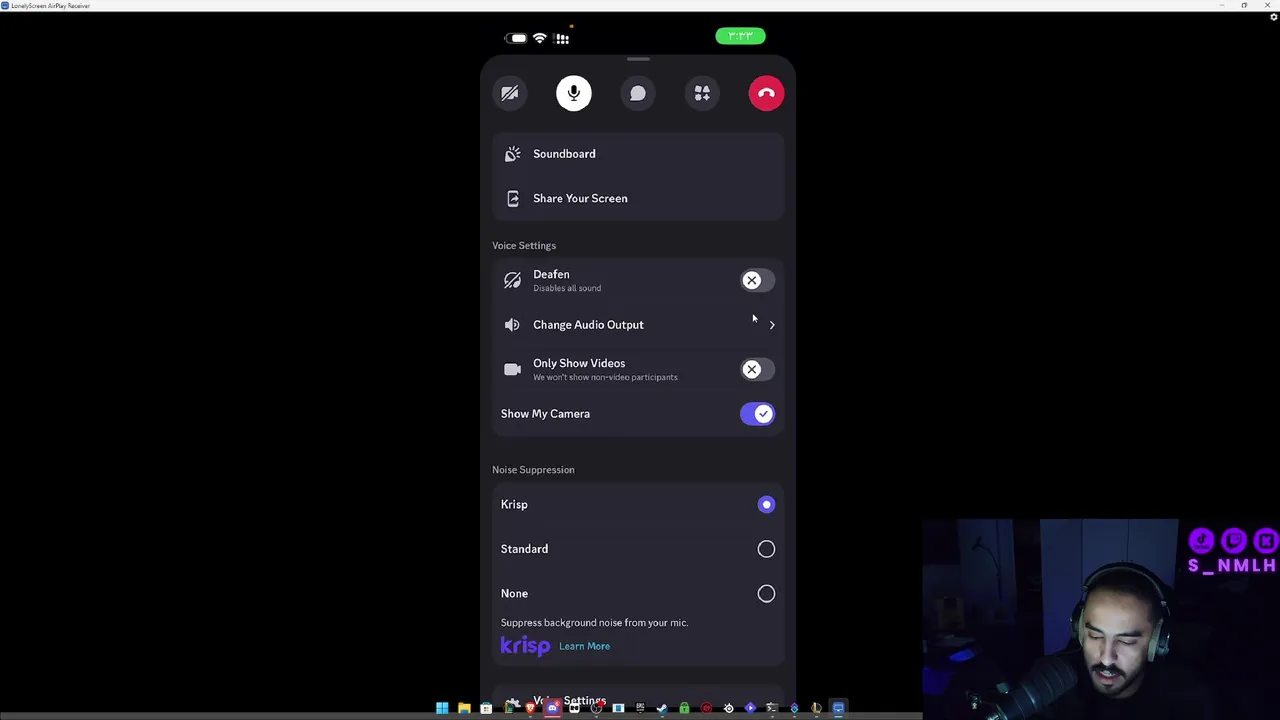Image resolution: width=1280 pixels, height=720 pixels.
Task: Click the crossed headphones Deafen icon
Action: tap(512, 281)
